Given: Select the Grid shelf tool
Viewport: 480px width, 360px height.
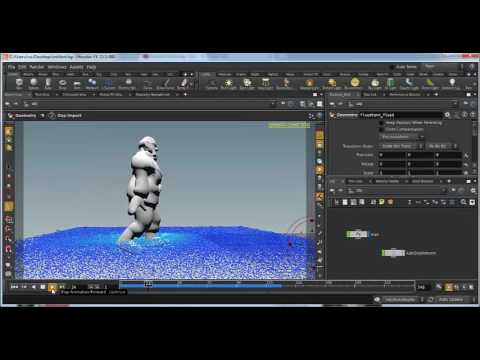Looking at the screenshot, I should pos(77,83).
